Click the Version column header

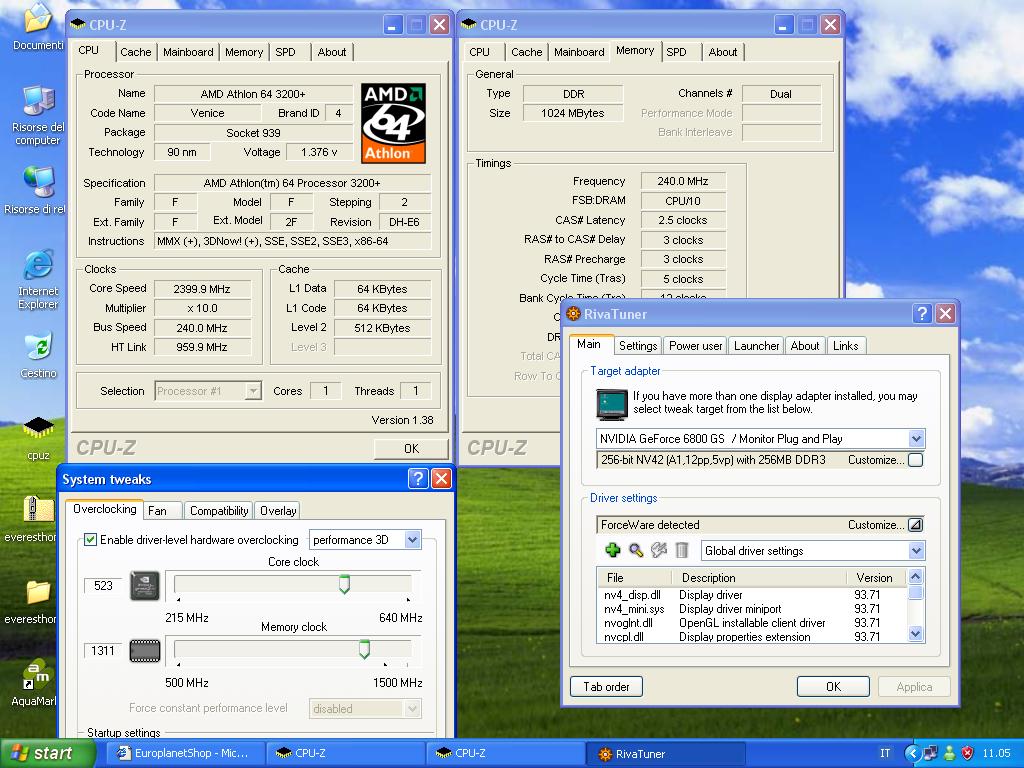(x=874, y=577)
